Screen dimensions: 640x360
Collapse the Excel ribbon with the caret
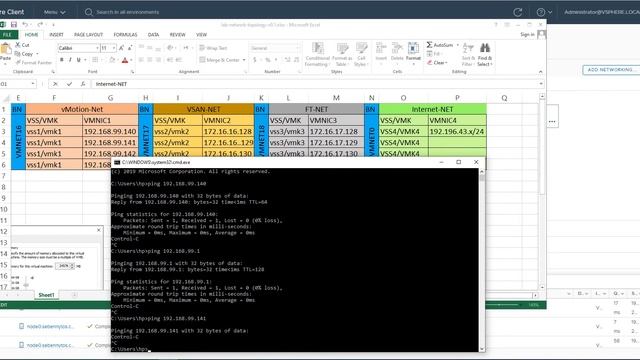coord(540,72)
